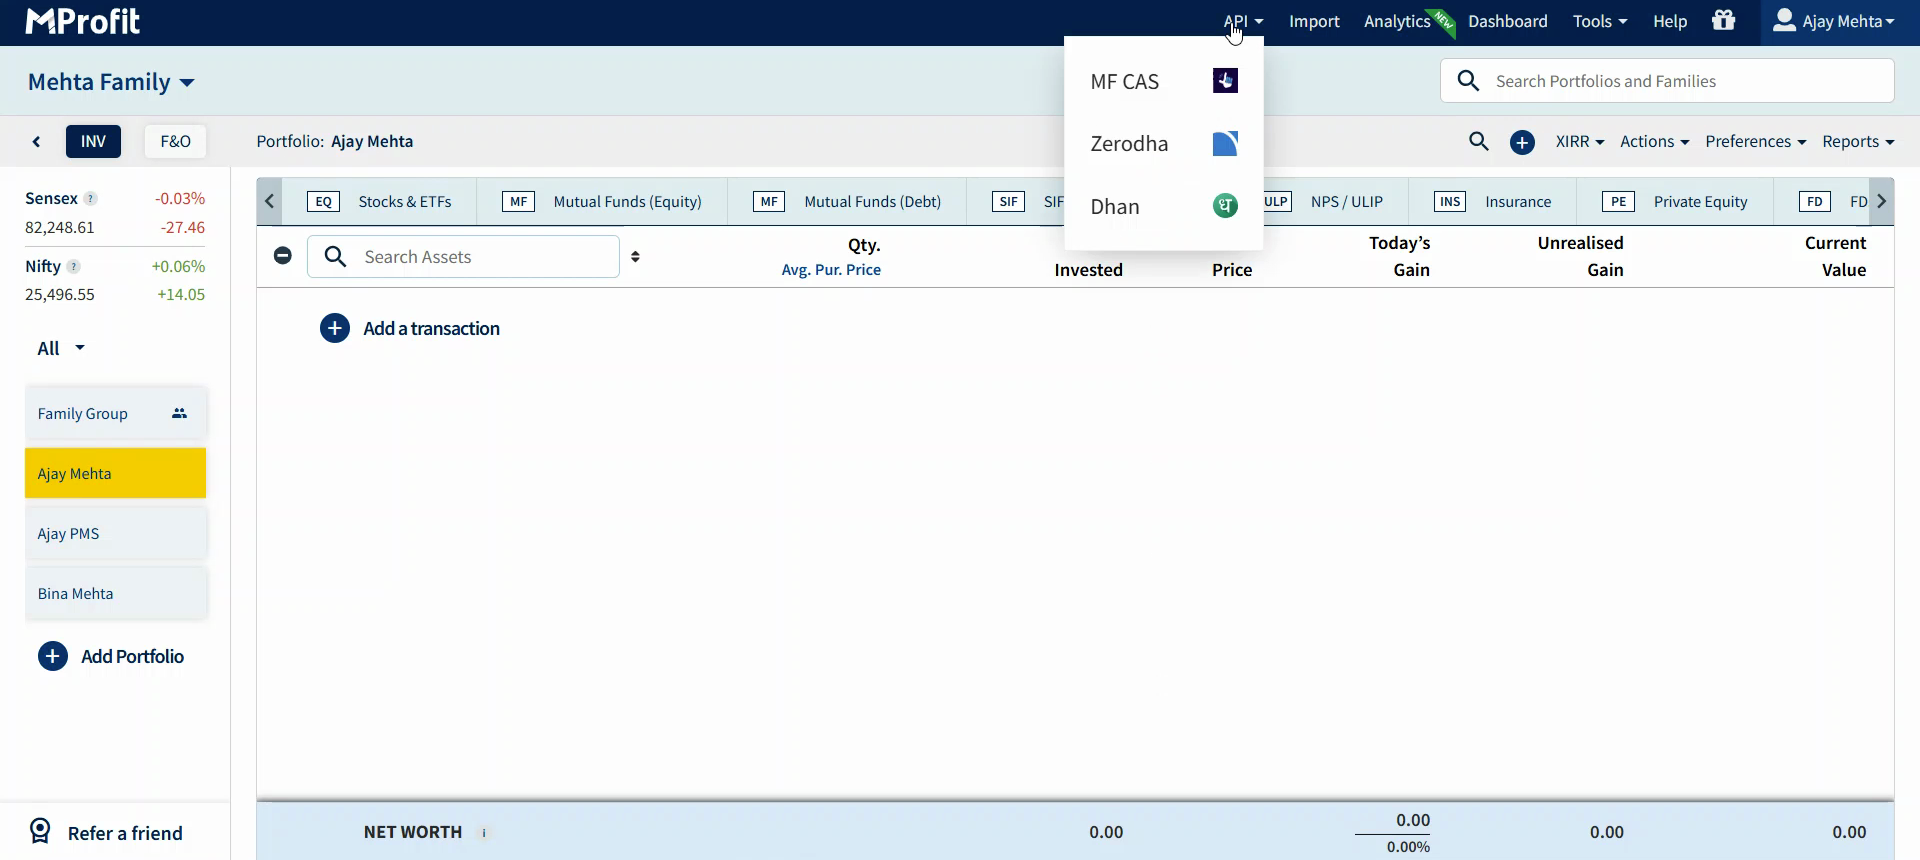
Task: Select MF CAS from API menu
Action: pos(1164,82)
